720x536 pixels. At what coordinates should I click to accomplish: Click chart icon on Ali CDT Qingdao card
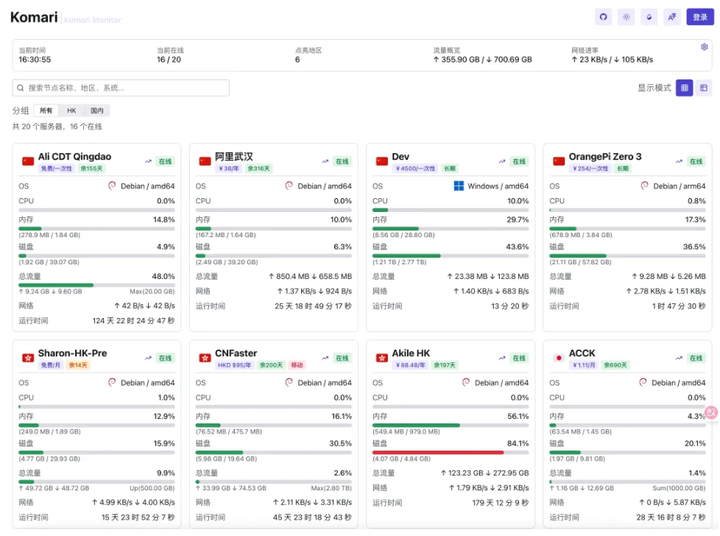tap(148, 160)
